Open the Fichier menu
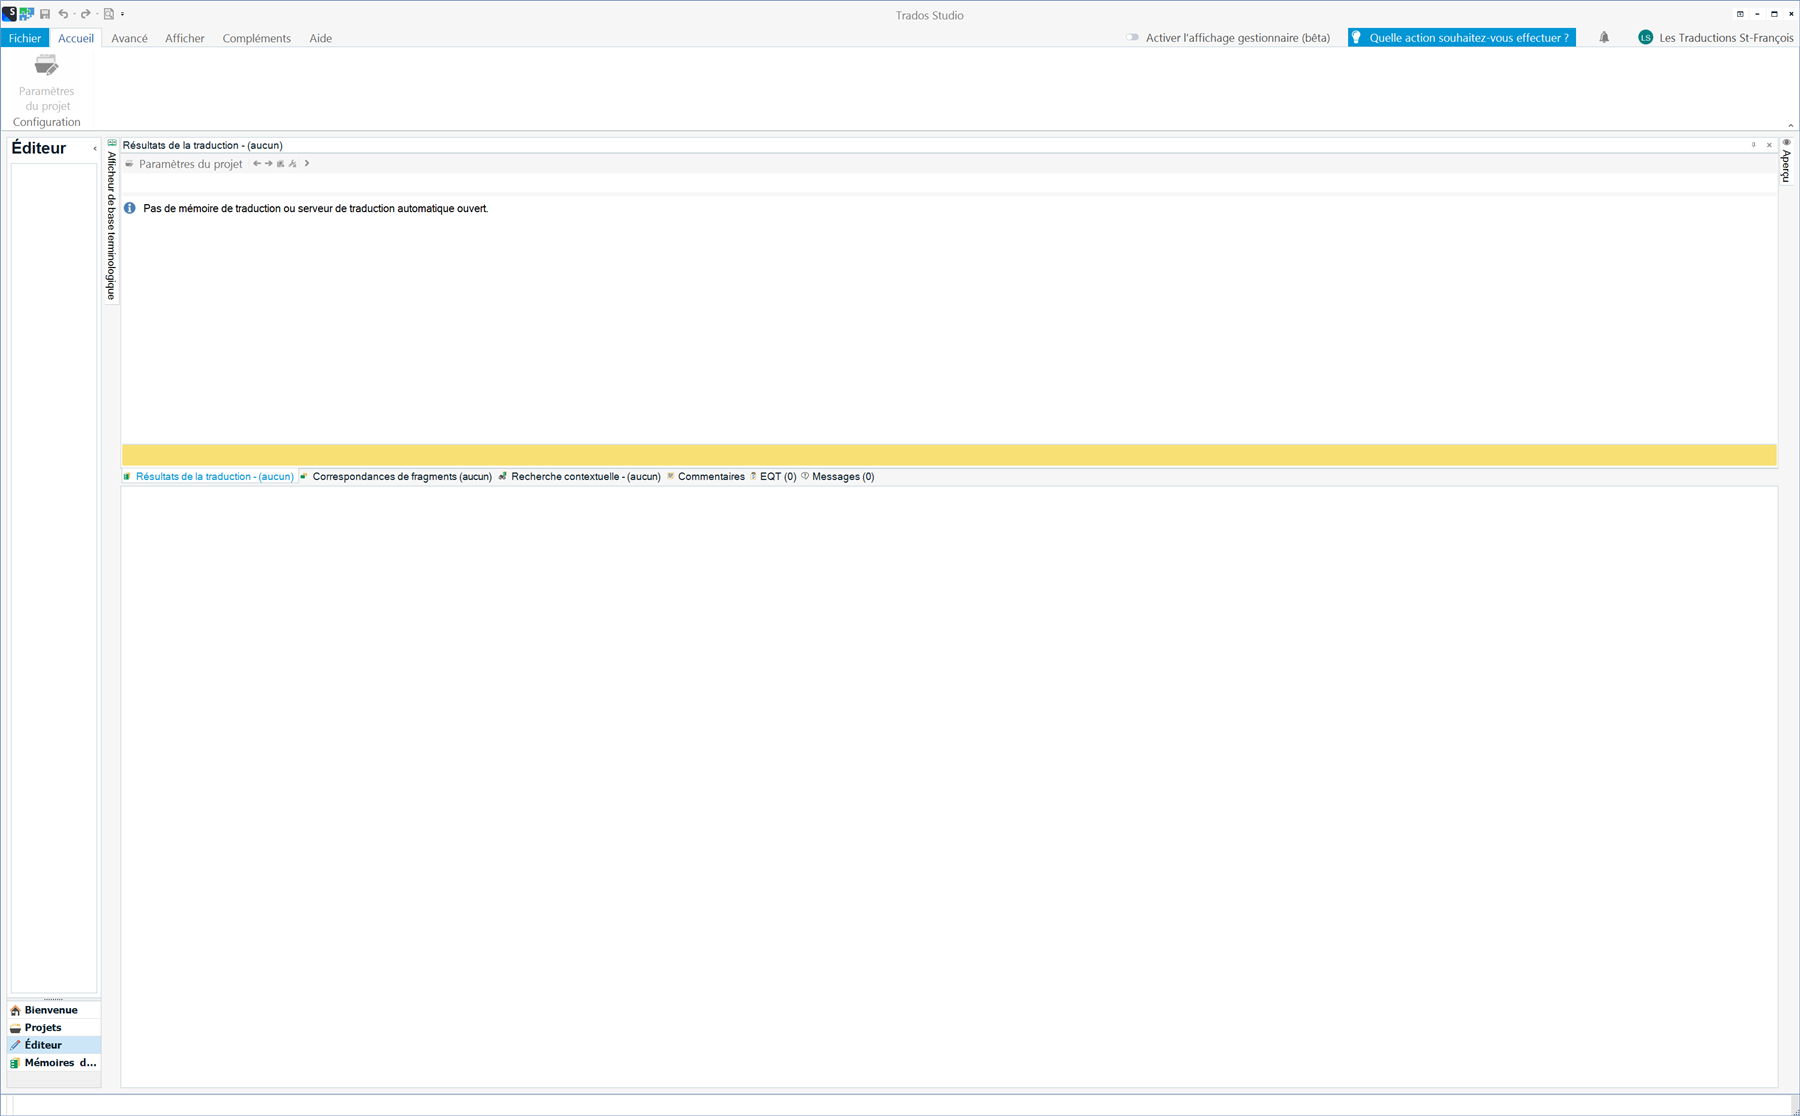1800x1116 pixels. tap(25, 38)
